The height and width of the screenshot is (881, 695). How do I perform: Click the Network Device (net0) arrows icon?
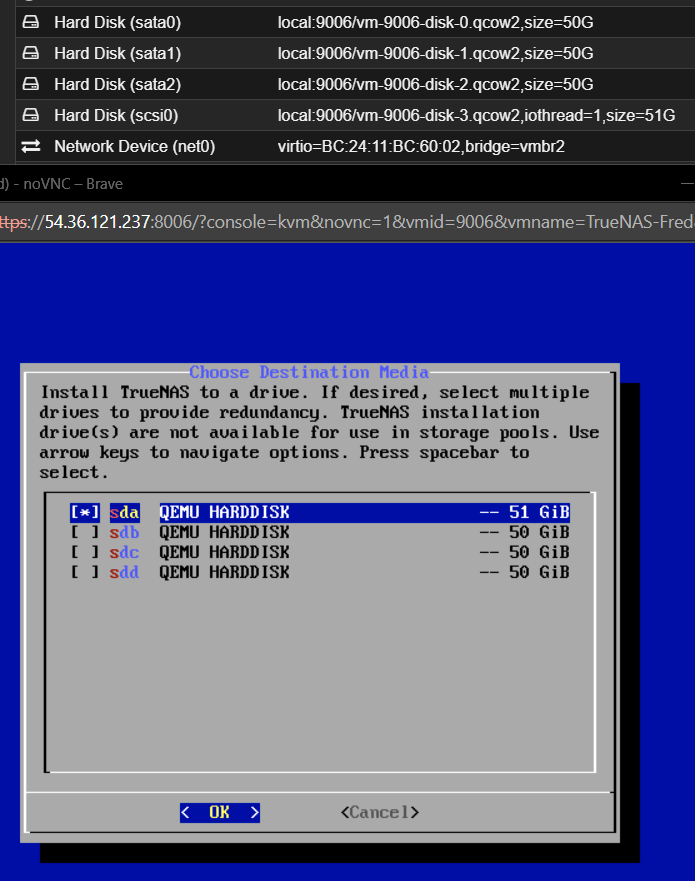(x=31, y=146)
